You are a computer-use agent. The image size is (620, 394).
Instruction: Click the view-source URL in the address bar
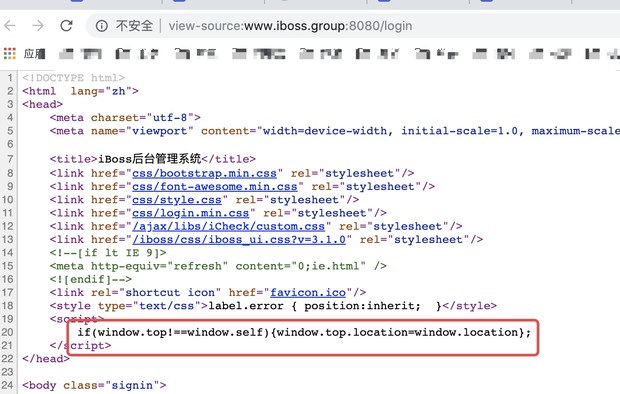coord(290,26)
